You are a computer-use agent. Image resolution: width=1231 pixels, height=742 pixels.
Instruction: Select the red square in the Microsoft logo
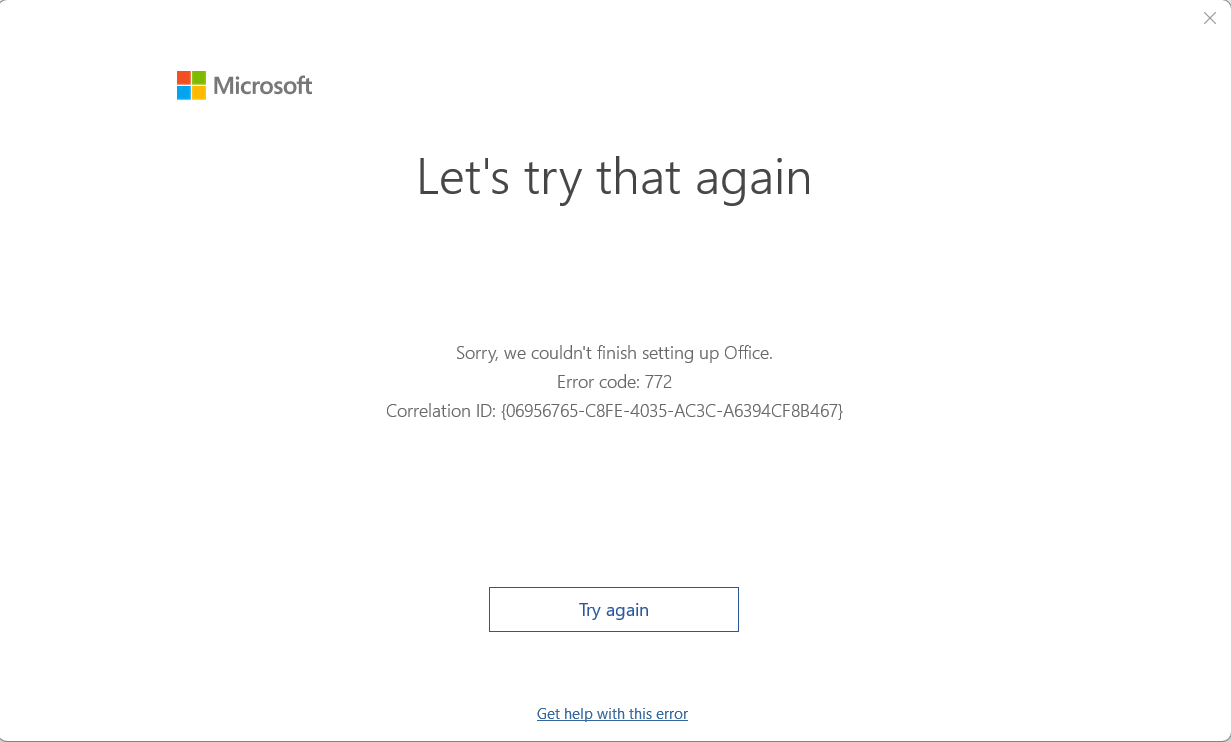coord(184,78)
